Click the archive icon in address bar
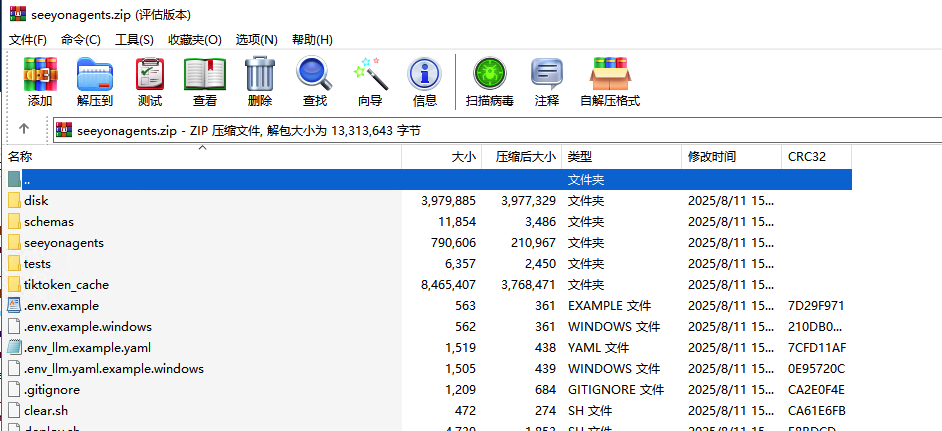This screenshot has width=942, height=431. click(64, 129)
